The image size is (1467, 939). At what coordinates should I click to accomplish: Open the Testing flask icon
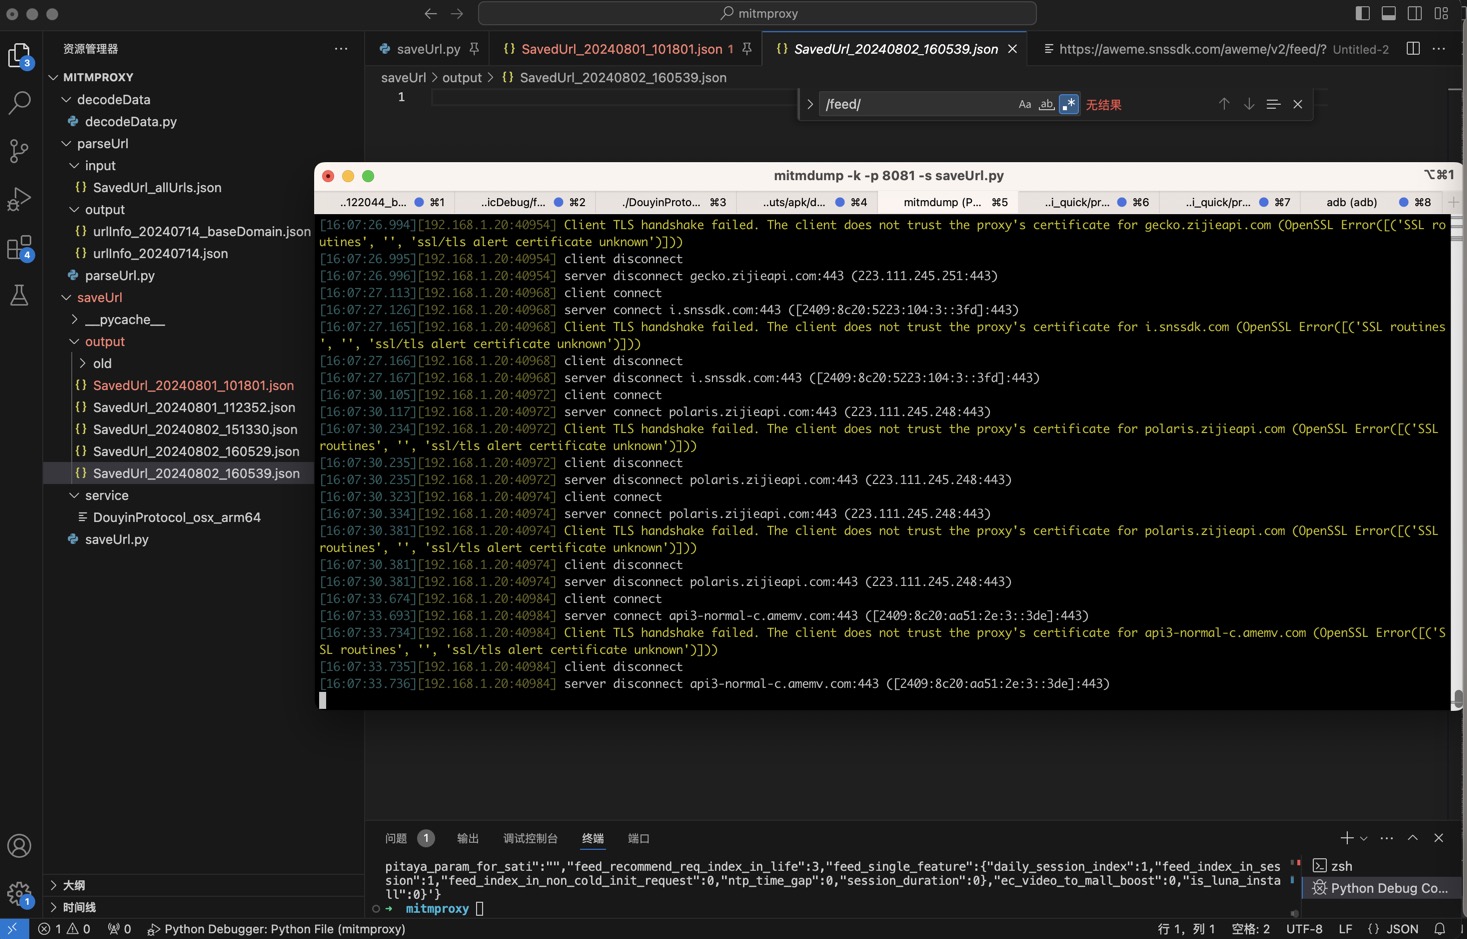(x=19, y=295)
